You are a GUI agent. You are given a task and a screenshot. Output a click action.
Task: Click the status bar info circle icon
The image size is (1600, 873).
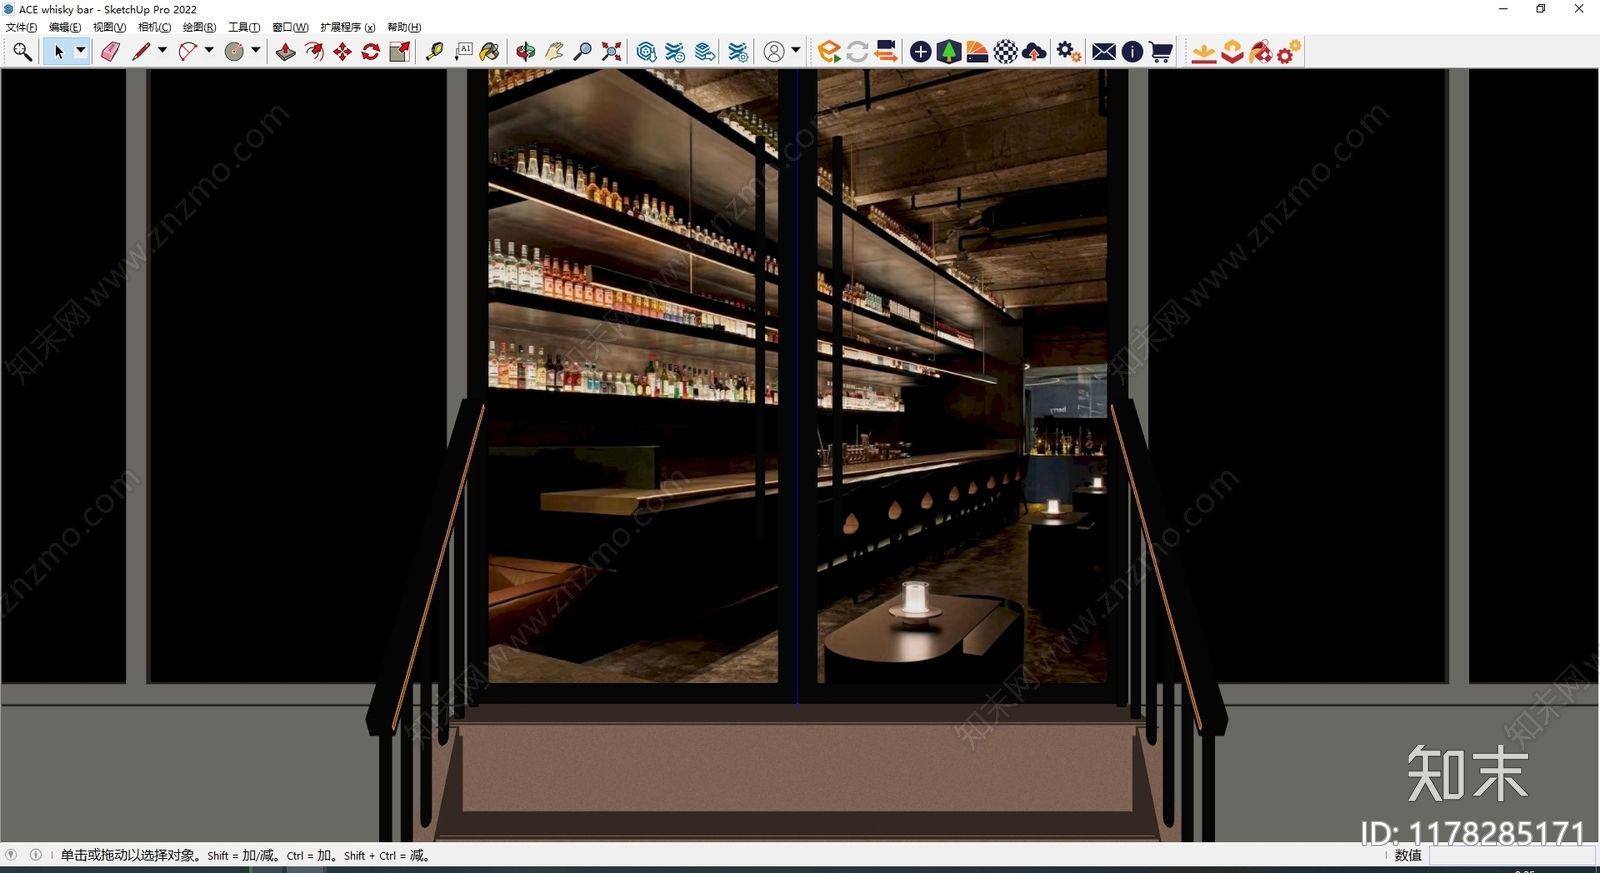[x=36, y=855]
